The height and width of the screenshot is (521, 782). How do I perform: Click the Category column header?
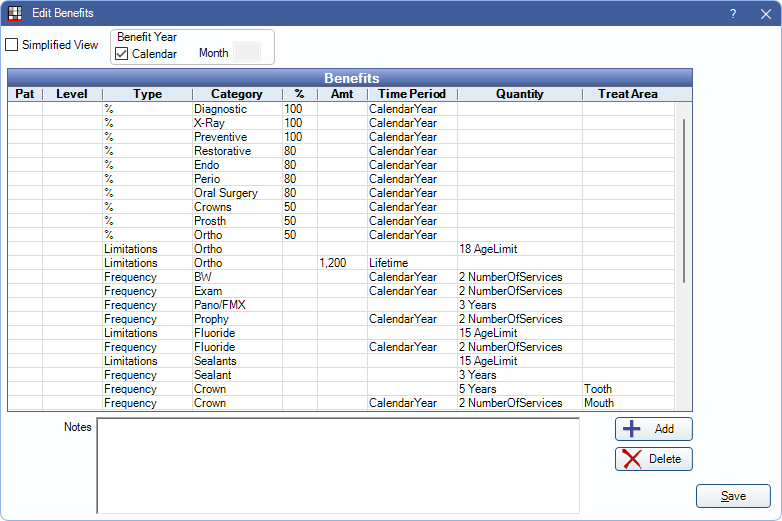click(237, 94)
